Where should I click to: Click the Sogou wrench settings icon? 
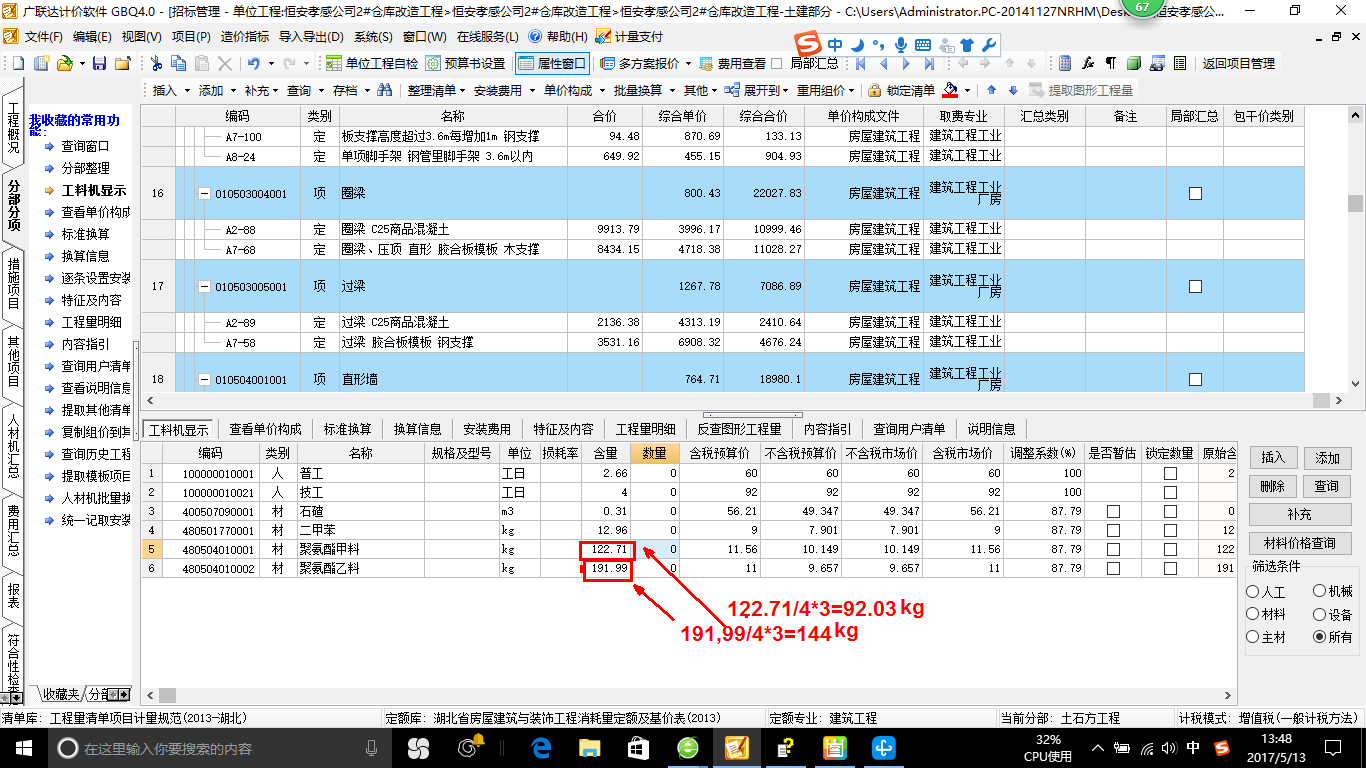coord(988,45)
